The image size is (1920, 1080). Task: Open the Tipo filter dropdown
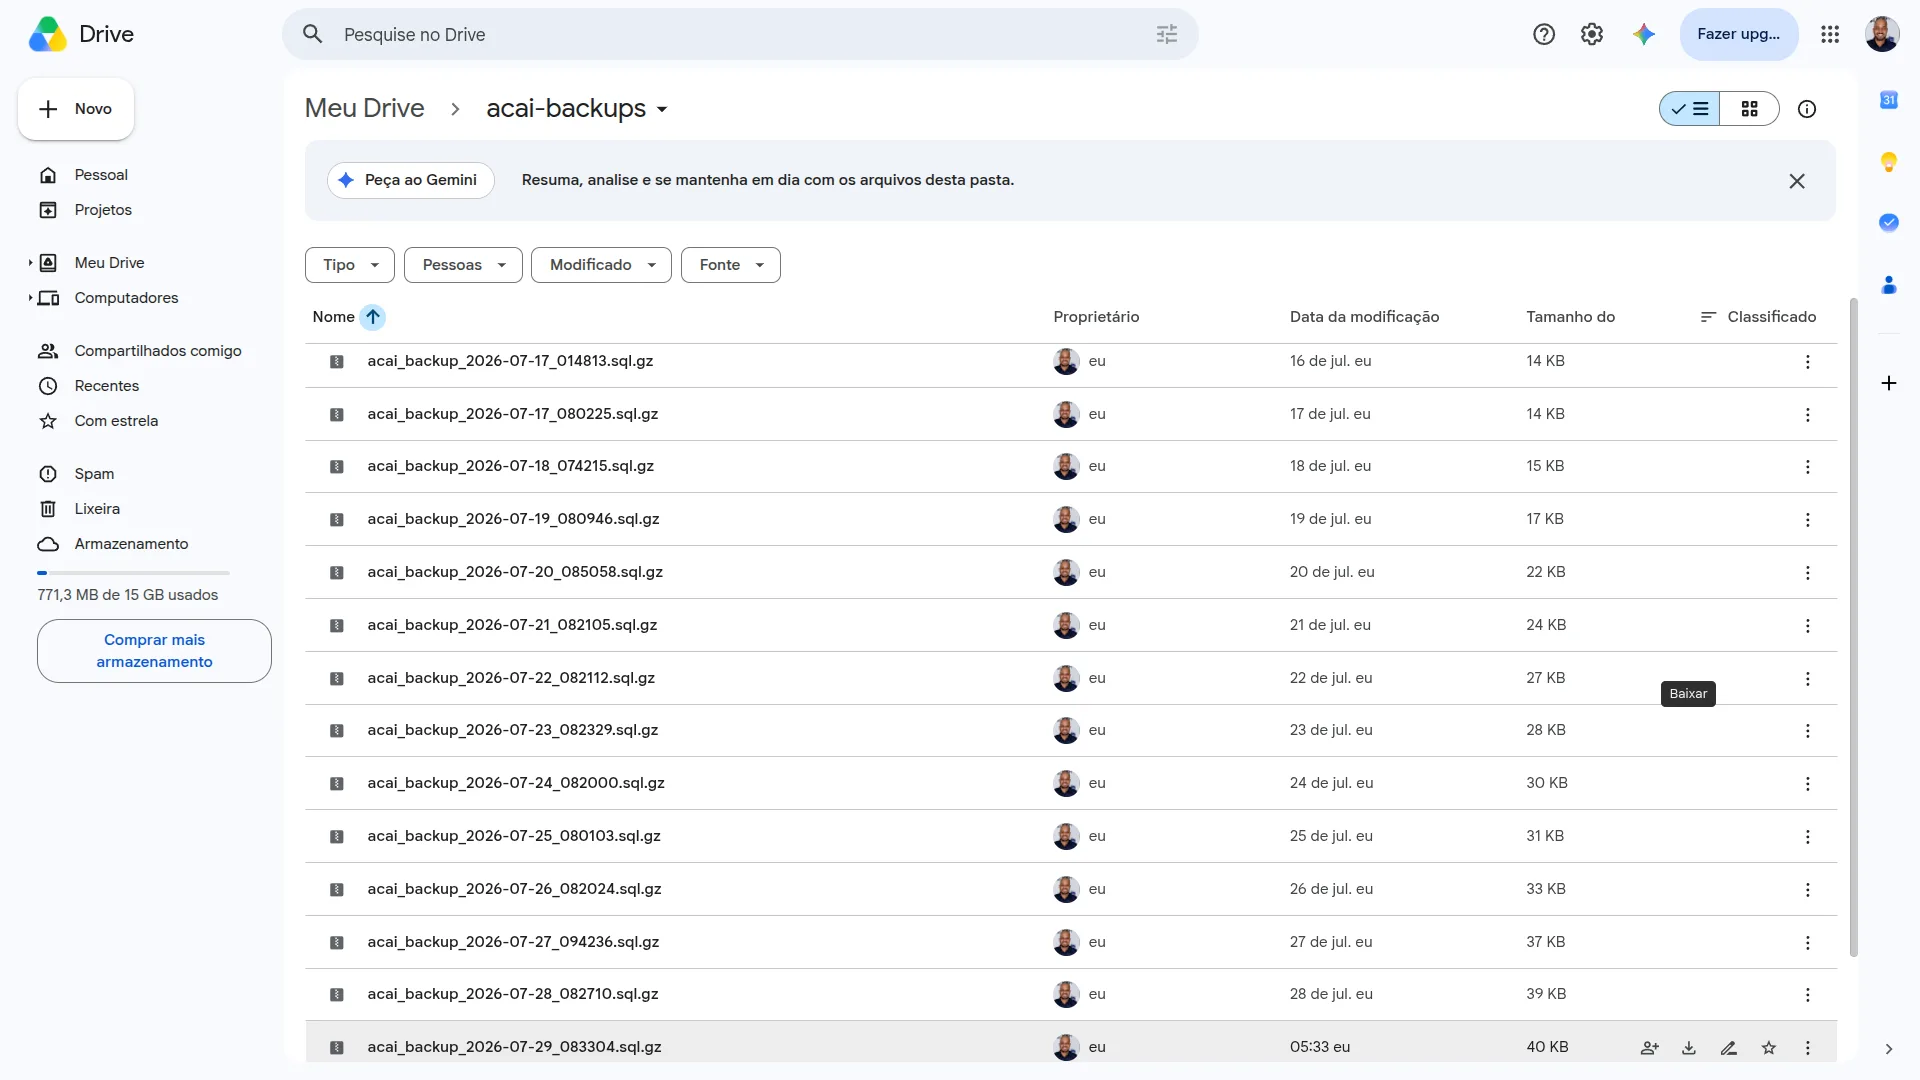(x=350, y=265)
